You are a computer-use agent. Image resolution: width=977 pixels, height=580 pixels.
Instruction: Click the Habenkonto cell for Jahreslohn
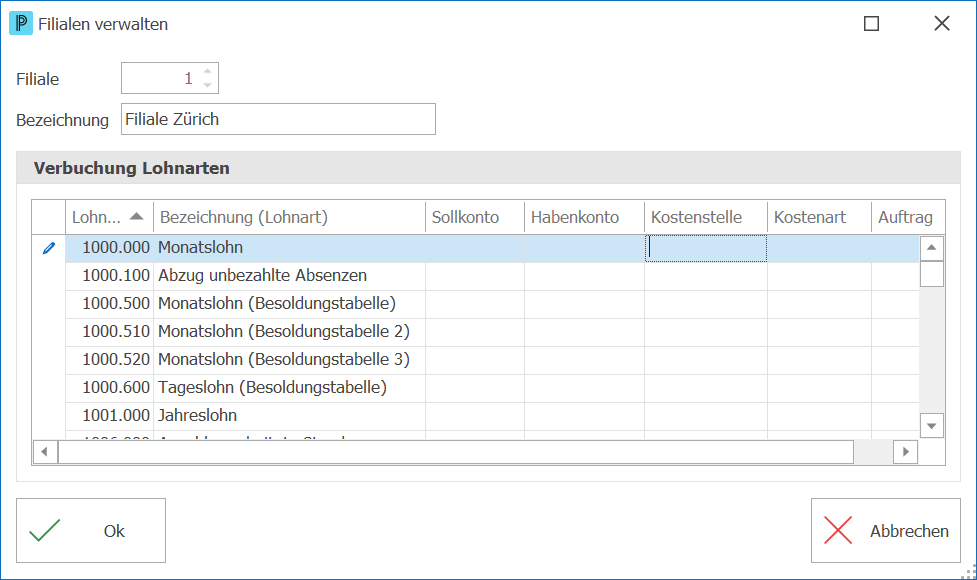584,416
